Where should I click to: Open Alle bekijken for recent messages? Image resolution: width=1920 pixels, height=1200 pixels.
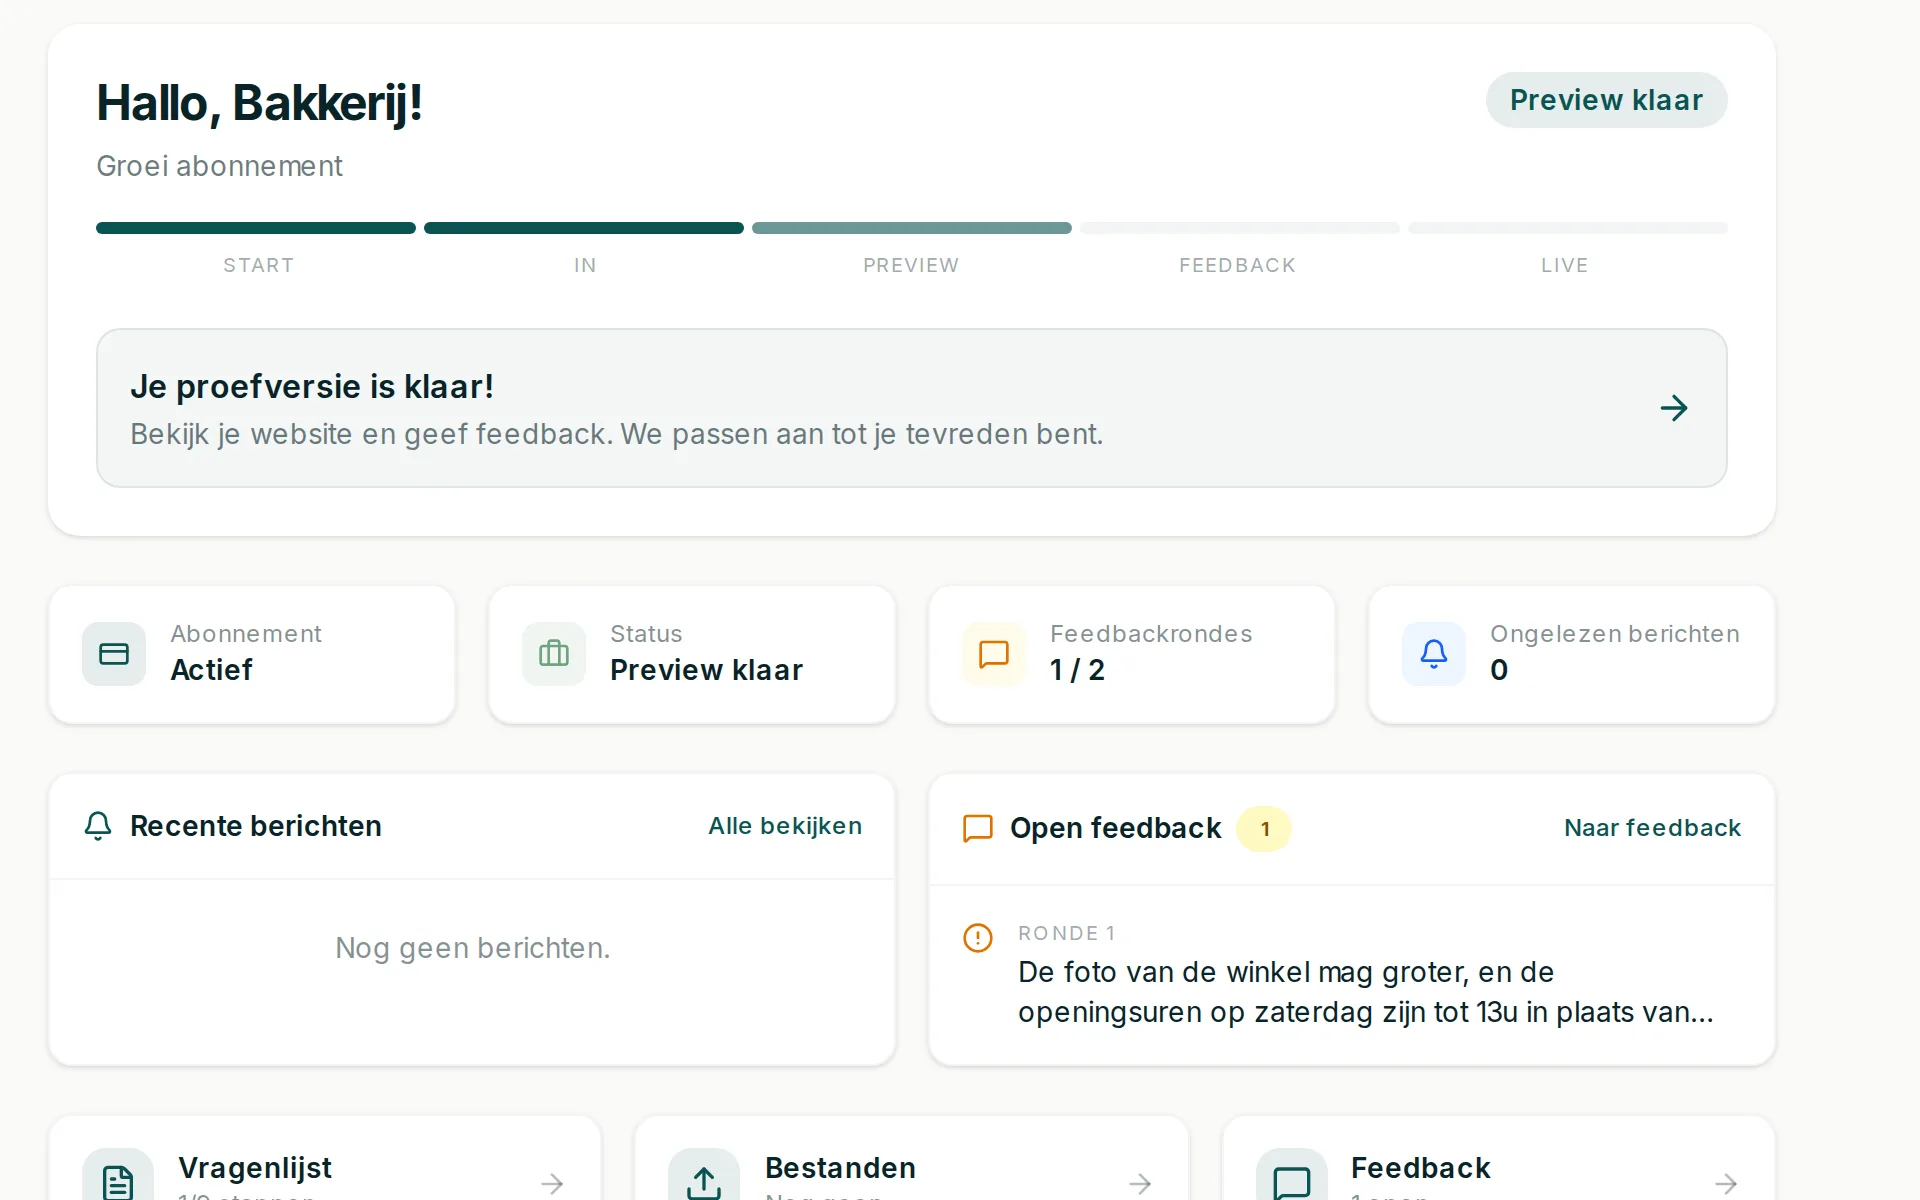pyautogui.click(x=785, y=826)
